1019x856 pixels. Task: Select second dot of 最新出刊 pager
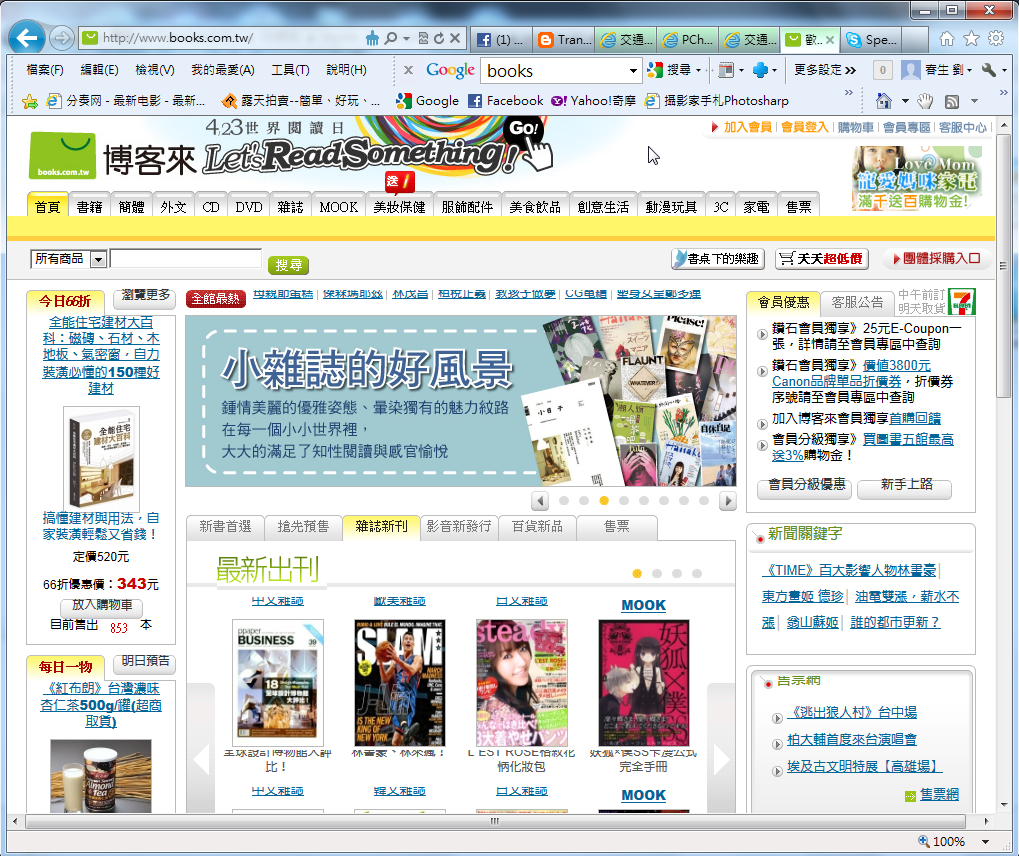coord(657,573)
